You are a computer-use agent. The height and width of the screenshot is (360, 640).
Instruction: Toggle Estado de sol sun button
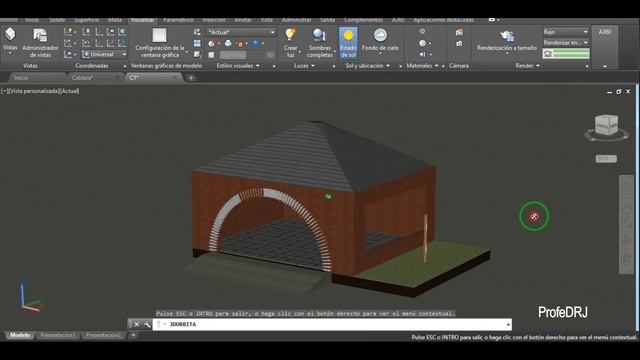pos(348,42)
